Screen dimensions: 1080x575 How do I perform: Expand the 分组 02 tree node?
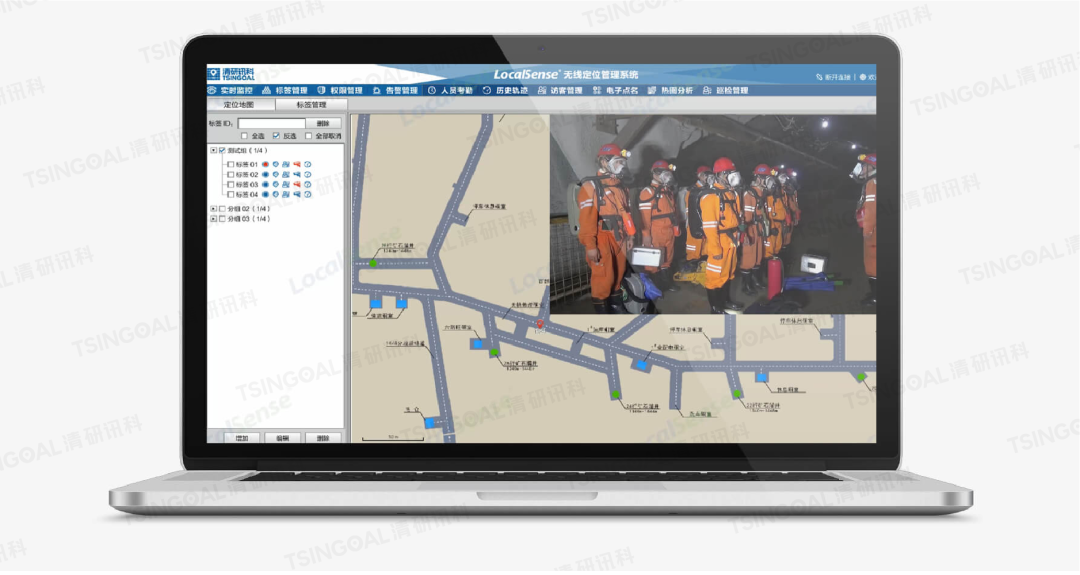(x=213, y=209)
